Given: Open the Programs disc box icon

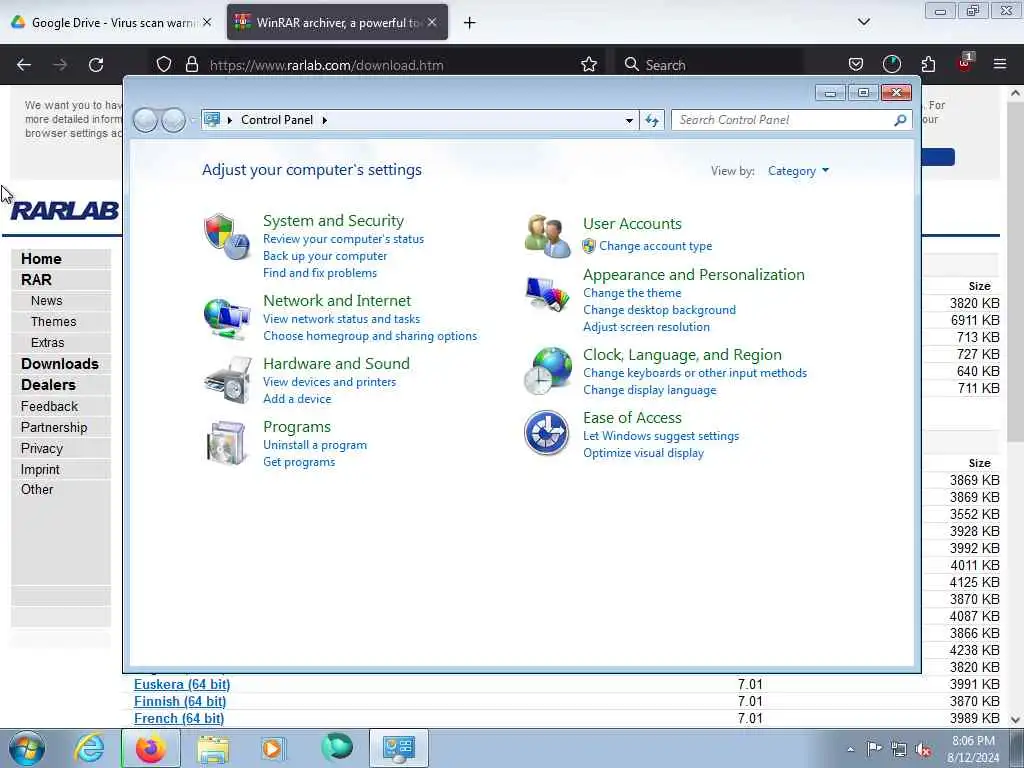Looking at the screenshot, I should click(226, 443).
